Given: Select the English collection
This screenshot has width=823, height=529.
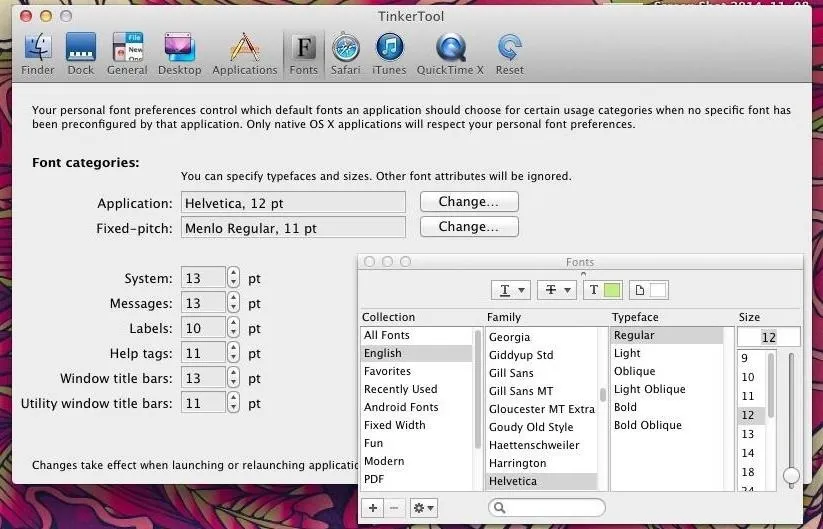Looking at the screenshot, I should 417,353.
